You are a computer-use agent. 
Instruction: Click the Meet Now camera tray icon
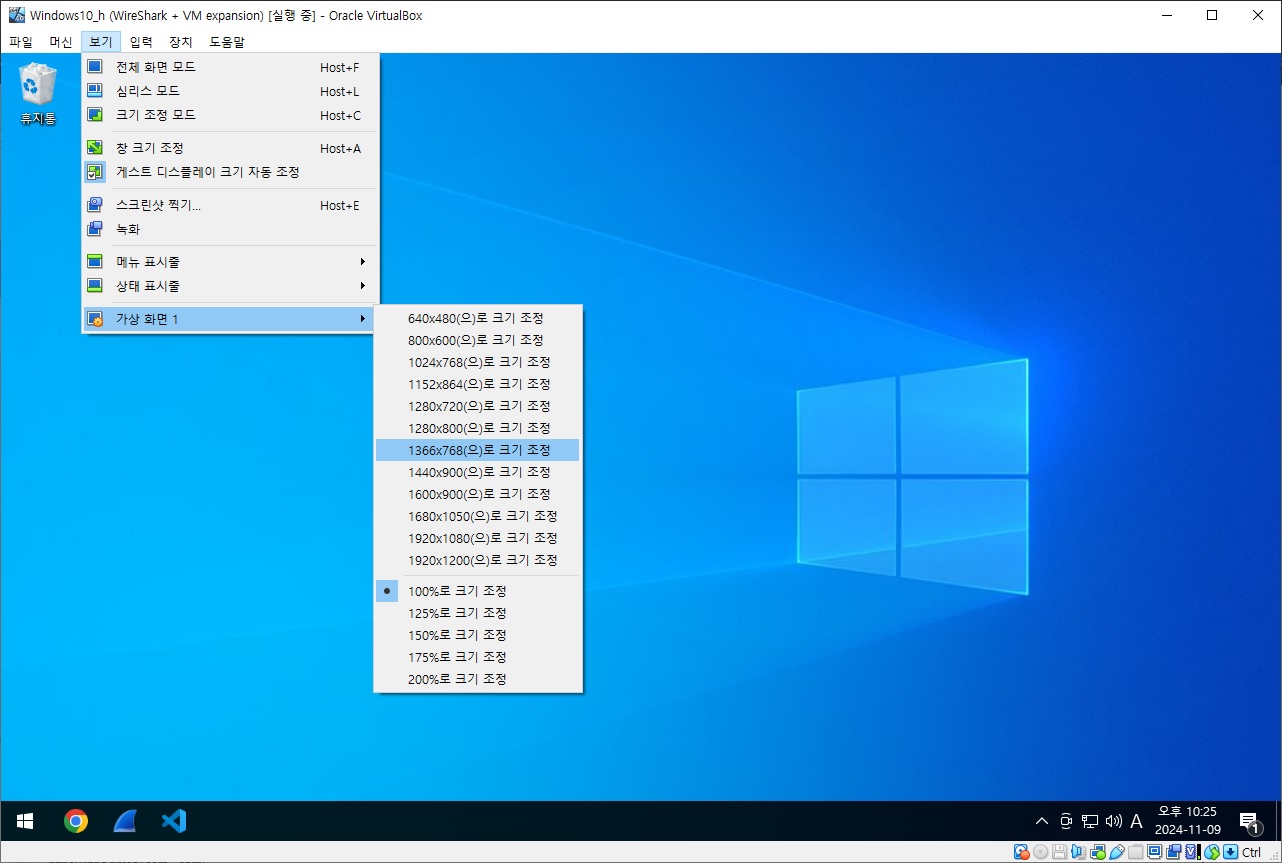coord(1066,822)
